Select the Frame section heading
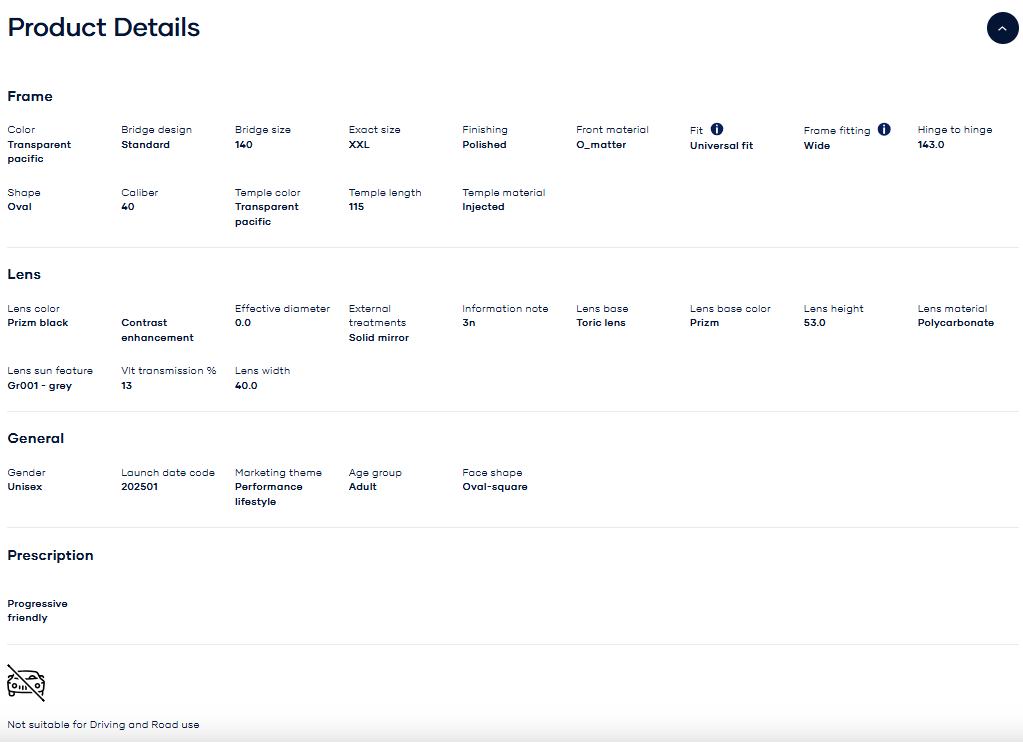Screen dimensions: 1023x746 click(x=30, y=97)
